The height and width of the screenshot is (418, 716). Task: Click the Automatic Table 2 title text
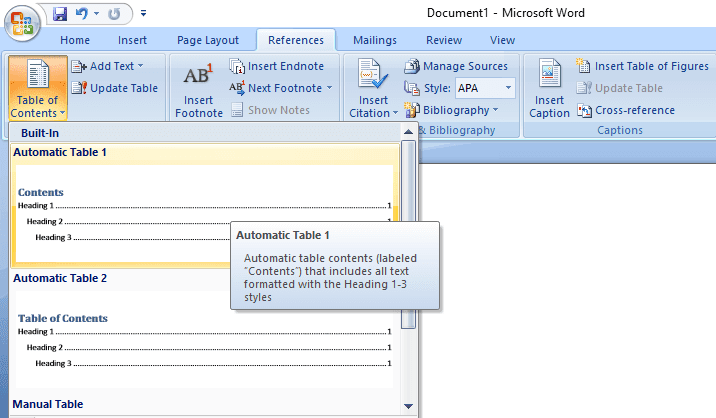[x=60, y=278]
